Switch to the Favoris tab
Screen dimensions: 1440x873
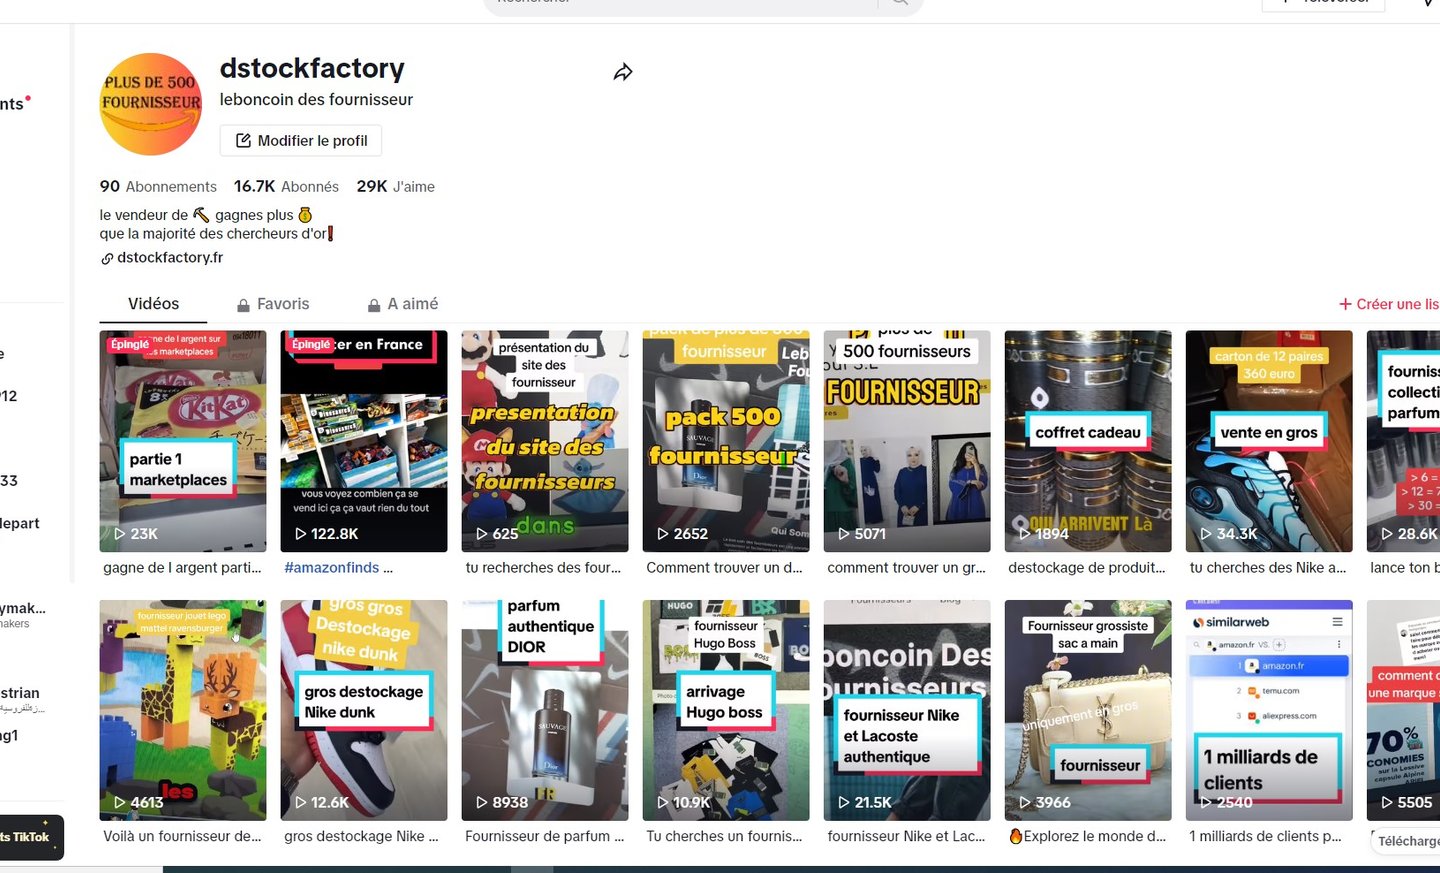tap(273, 304)
